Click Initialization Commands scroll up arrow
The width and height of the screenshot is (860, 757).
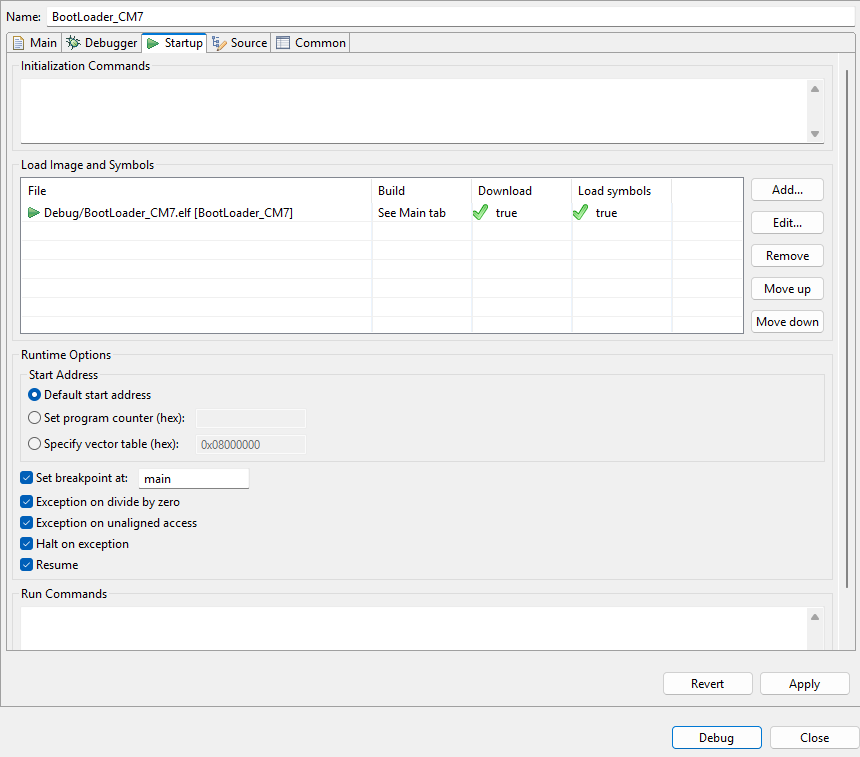point(815,89)
